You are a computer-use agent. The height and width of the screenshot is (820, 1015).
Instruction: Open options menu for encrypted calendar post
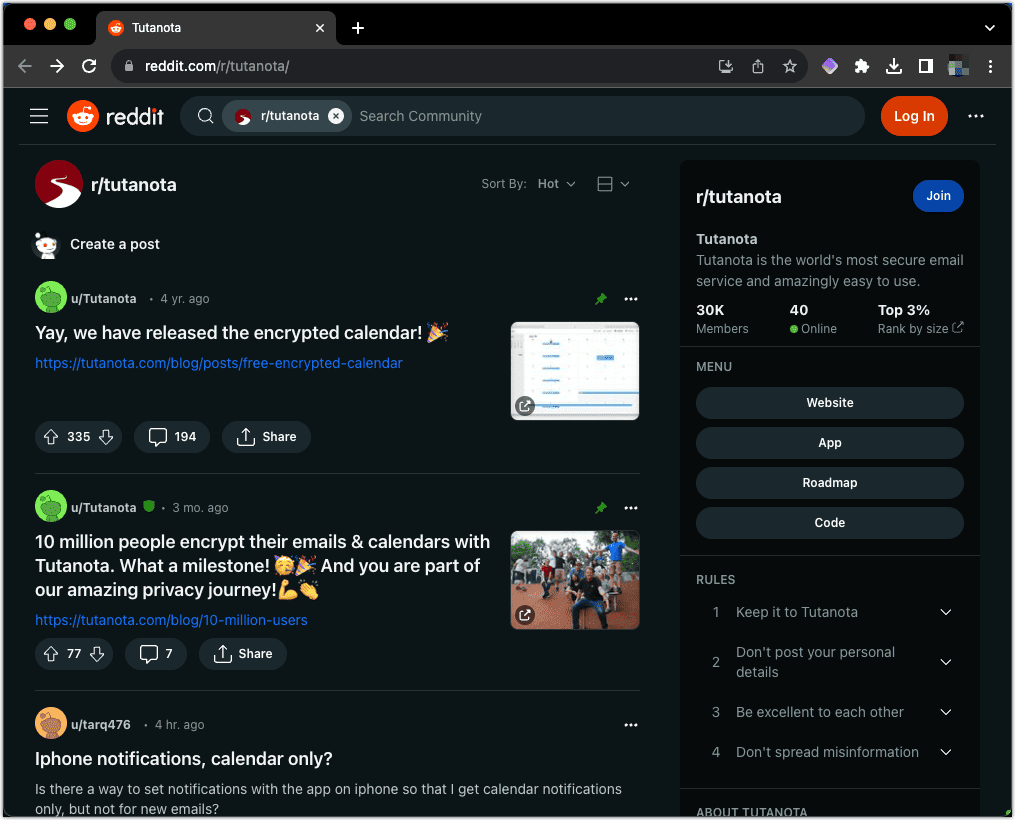[x=630, y=299]
